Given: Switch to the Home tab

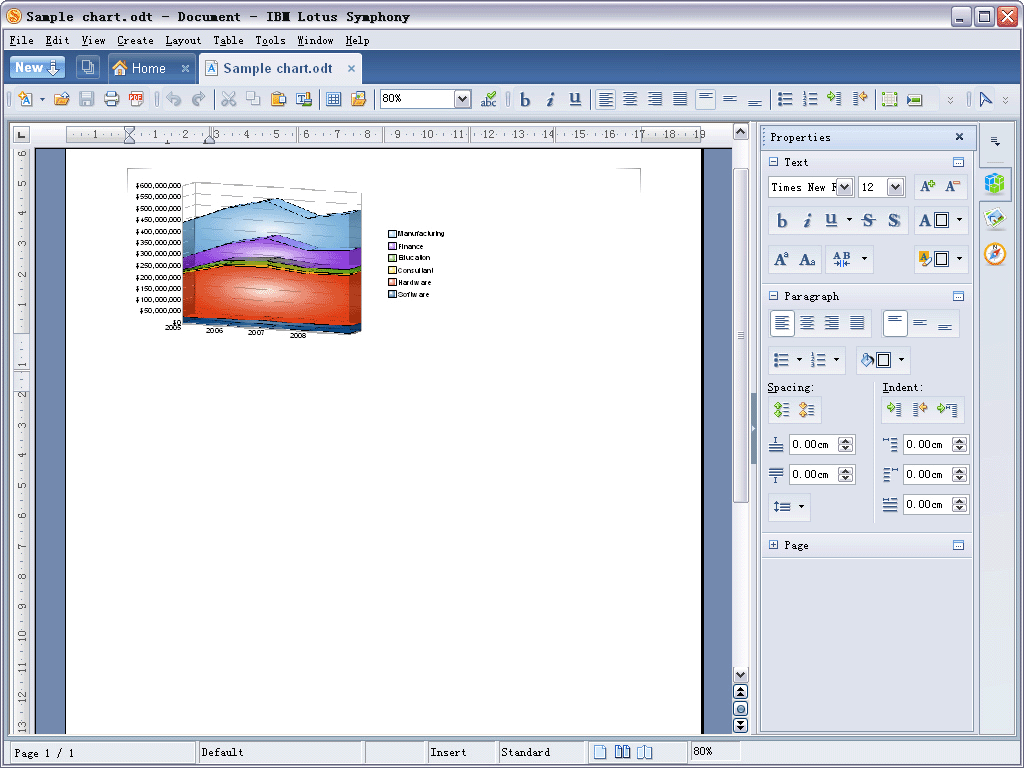Looking at the screenshot, I should click(x=148, y=68).
